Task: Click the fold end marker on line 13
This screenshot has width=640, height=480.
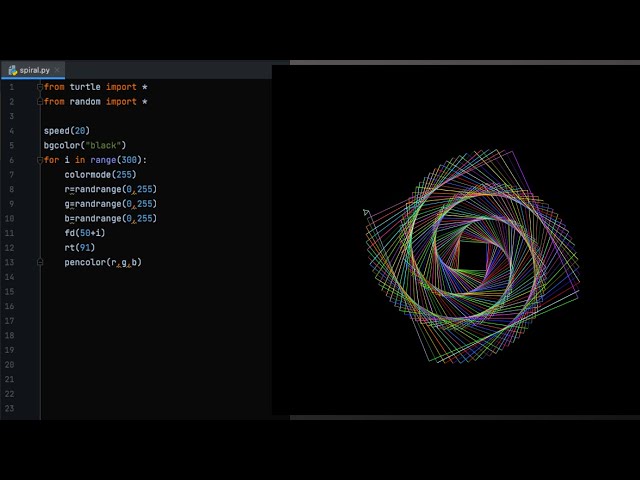Action: point(40,262)
